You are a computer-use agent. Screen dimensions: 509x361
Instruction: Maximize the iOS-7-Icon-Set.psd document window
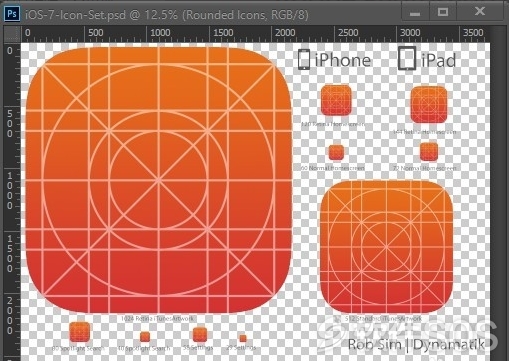tap(443, 13)
